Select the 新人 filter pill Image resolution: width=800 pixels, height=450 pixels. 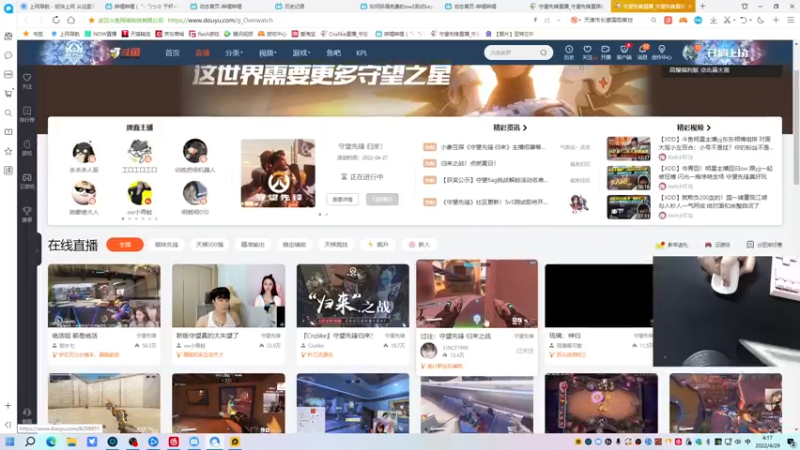(x=419, y=244)
